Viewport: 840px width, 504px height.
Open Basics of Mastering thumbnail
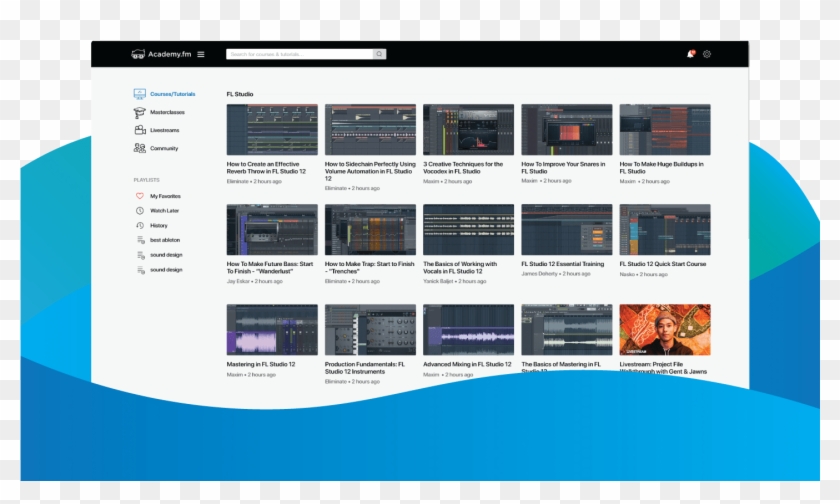click(x=567, y=329)
